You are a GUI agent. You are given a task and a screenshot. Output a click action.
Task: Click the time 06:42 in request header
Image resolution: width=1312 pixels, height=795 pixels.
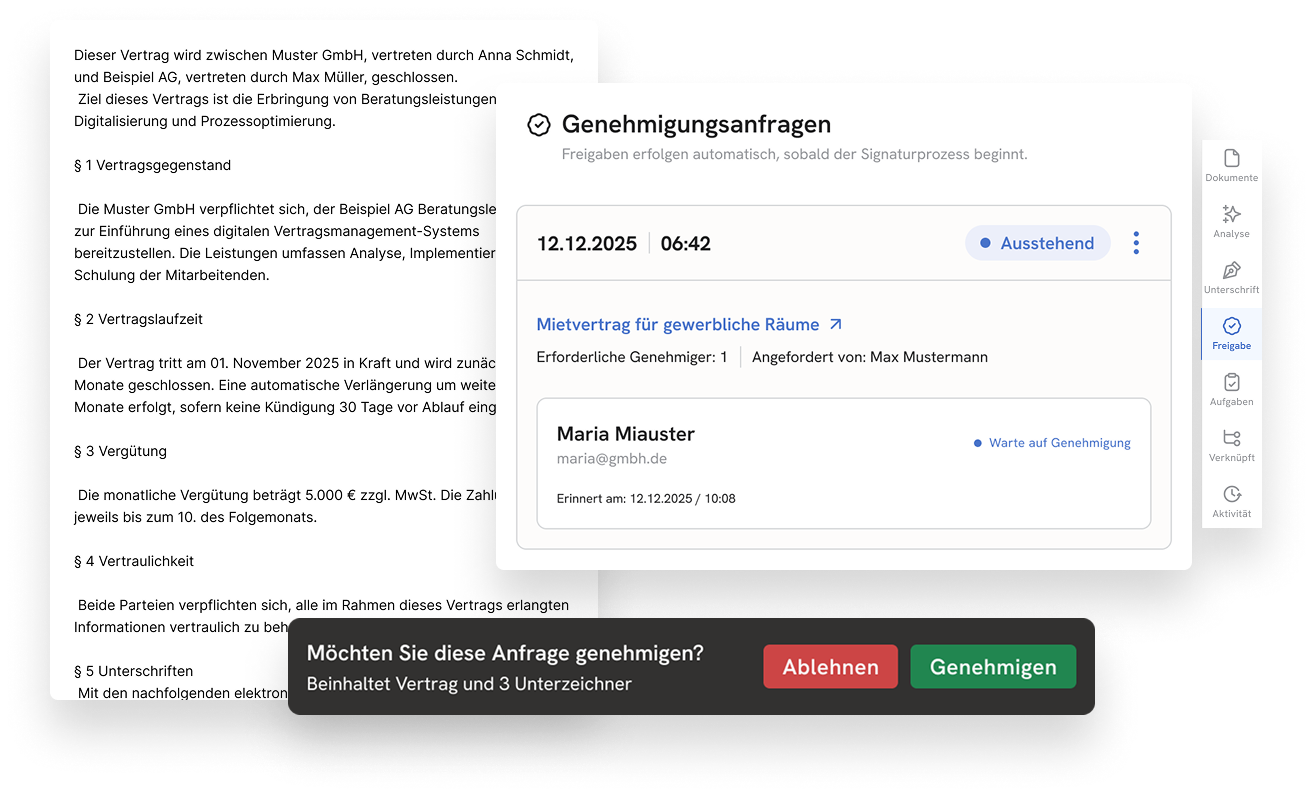point(686,243)
